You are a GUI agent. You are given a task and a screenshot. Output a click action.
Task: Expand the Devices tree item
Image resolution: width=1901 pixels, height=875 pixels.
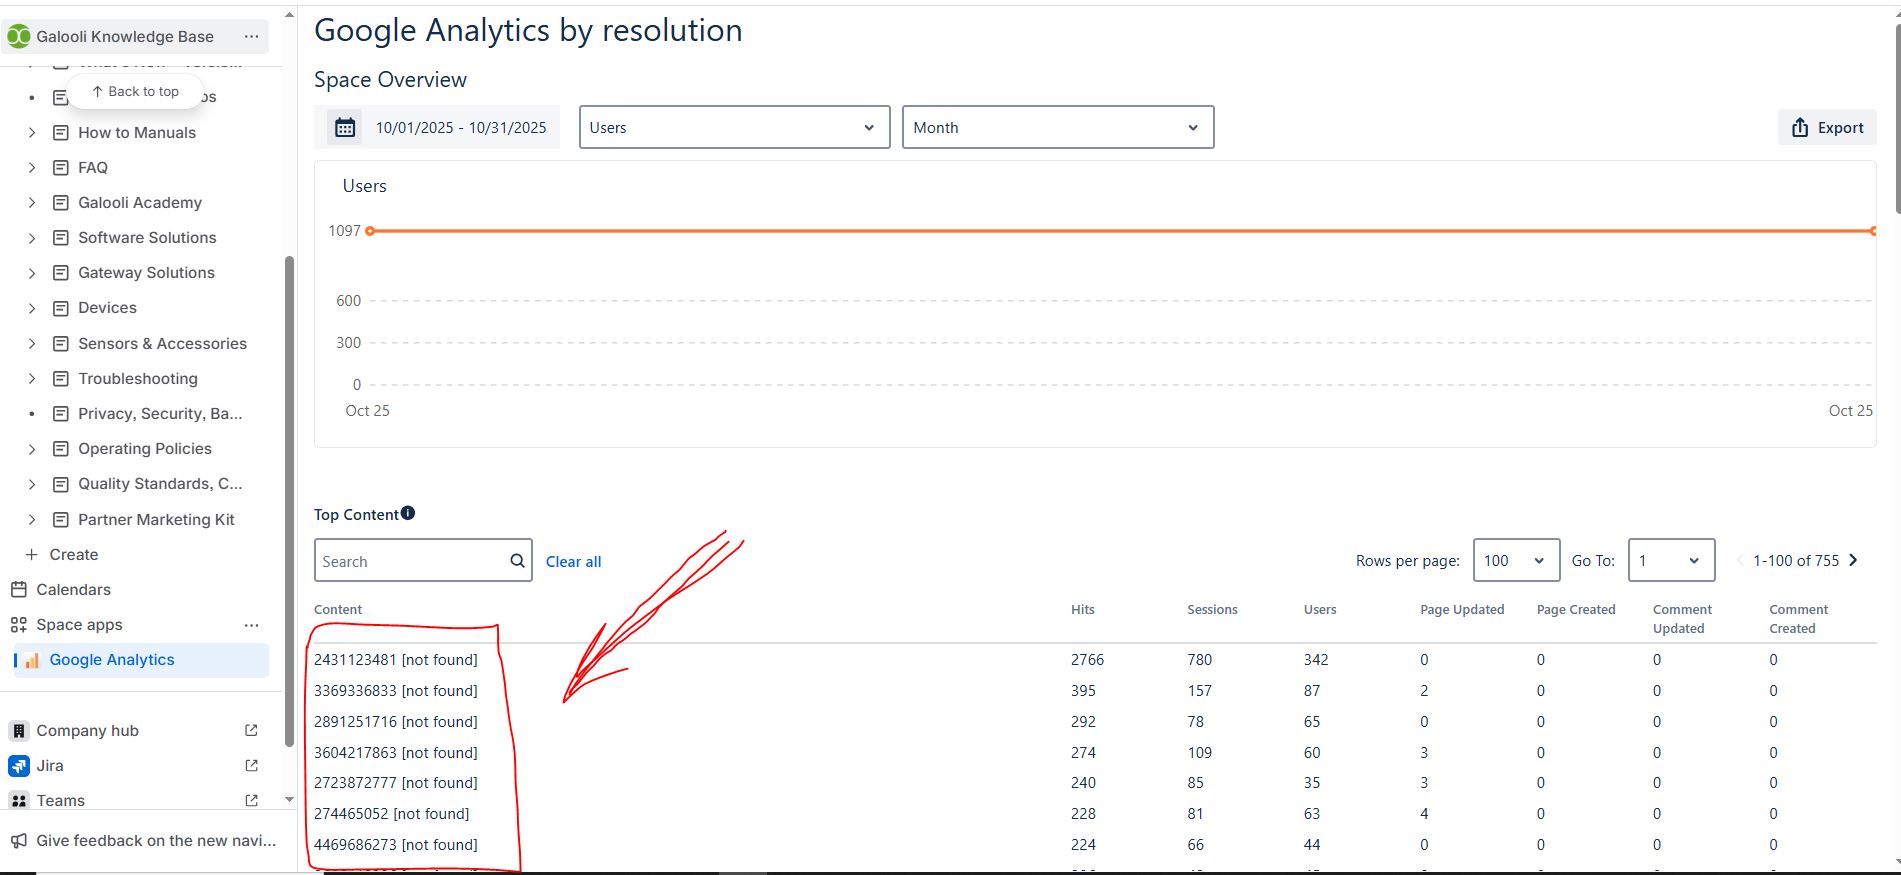click(x=32, y=308)
